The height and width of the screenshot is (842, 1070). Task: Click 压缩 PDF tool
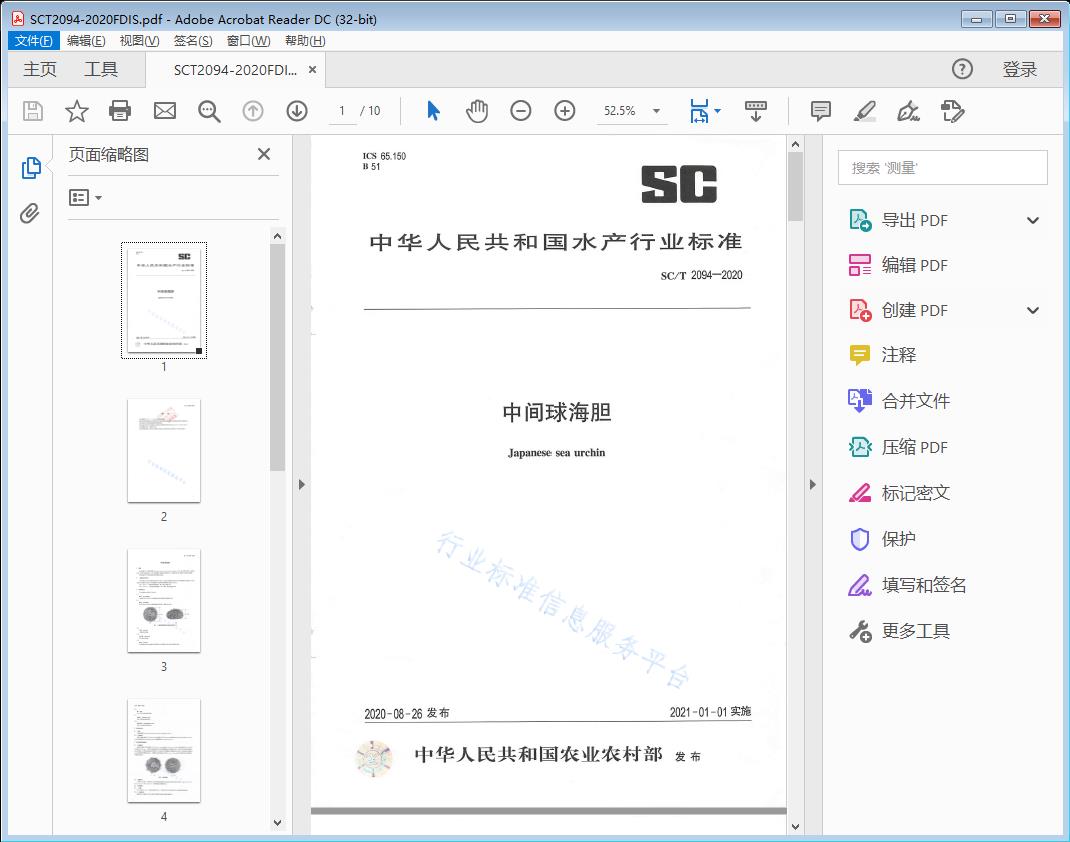[914, 447]
